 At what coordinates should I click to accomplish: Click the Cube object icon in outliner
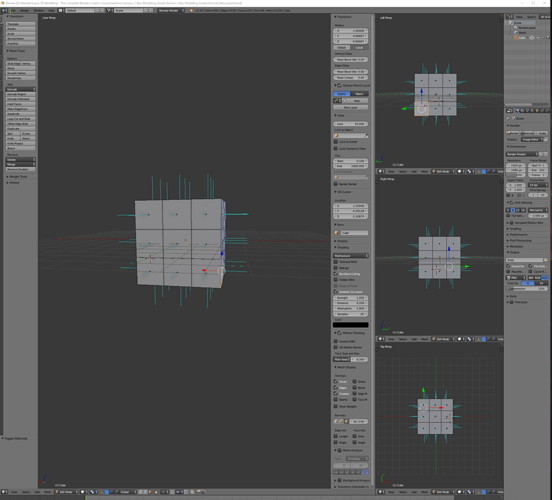(x=516, y=38)
